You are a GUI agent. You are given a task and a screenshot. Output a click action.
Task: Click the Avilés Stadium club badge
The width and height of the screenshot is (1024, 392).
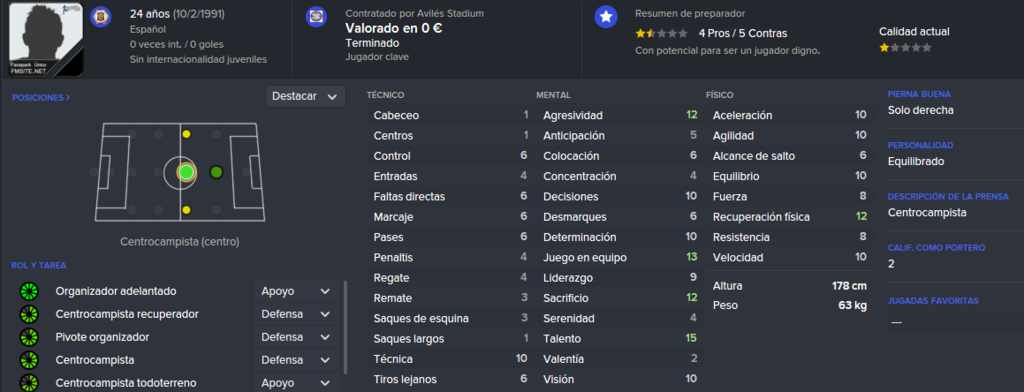coord(316,17)
